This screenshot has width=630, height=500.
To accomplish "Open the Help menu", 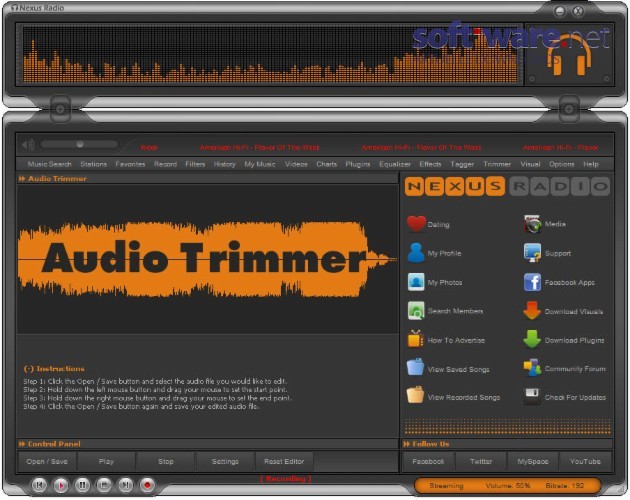I will 591,164.
